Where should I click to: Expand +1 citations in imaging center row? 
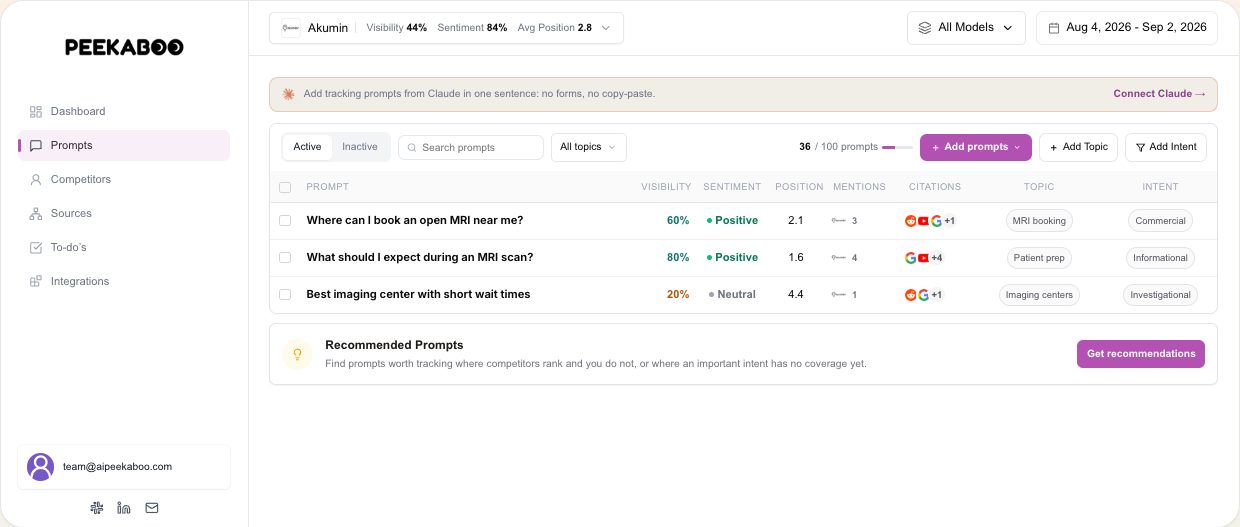coord(937,295)
